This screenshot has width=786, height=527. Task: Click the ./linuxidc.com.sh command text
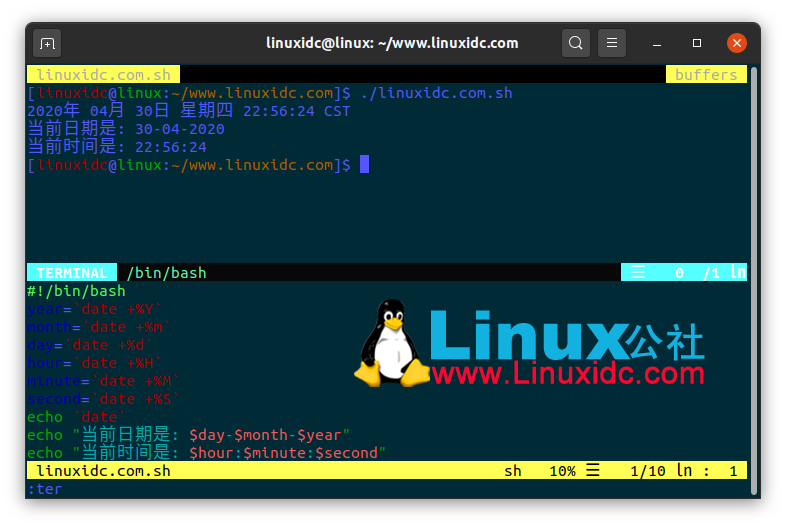click(436, 93)
